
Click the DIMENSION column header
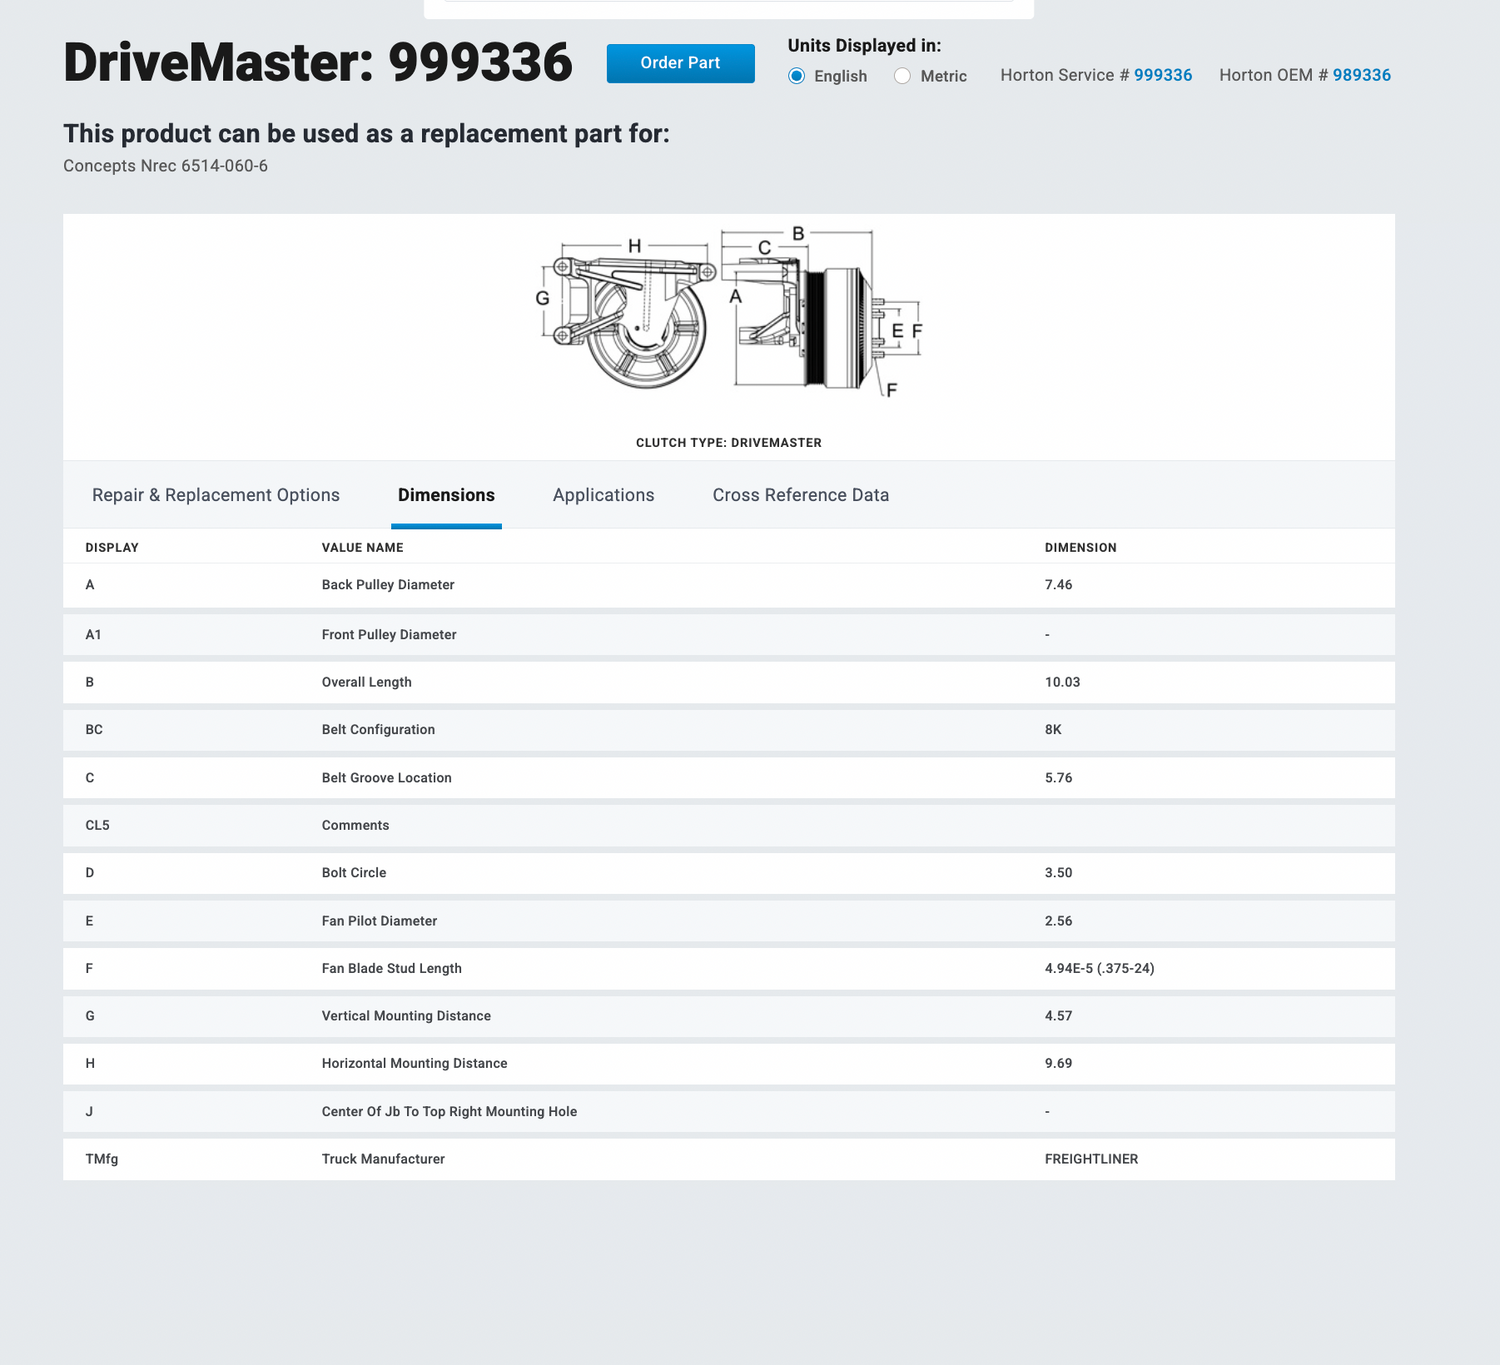[1080, 548]
